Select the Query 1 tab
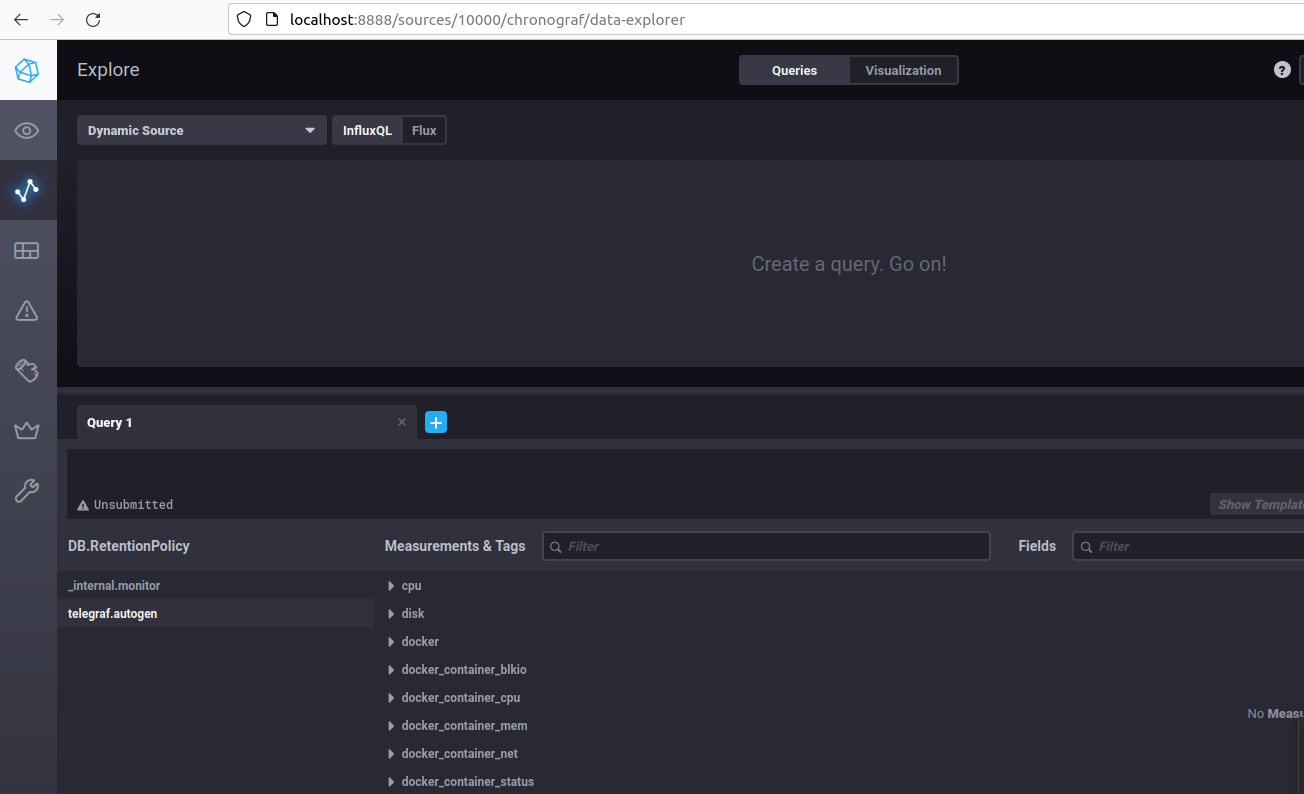The image size is (1304, 794). click(110, 422)
